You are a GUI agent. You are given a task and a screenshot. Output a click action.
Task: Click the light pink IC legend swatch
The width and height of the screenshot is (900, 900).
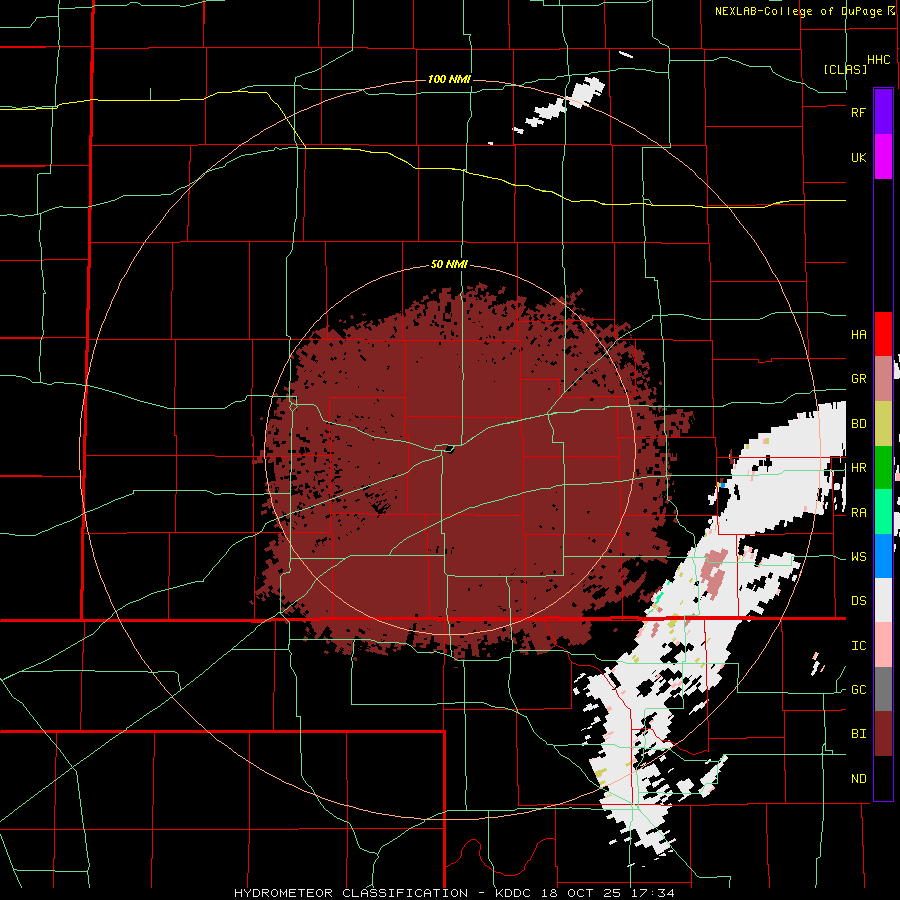coord(883,645)
